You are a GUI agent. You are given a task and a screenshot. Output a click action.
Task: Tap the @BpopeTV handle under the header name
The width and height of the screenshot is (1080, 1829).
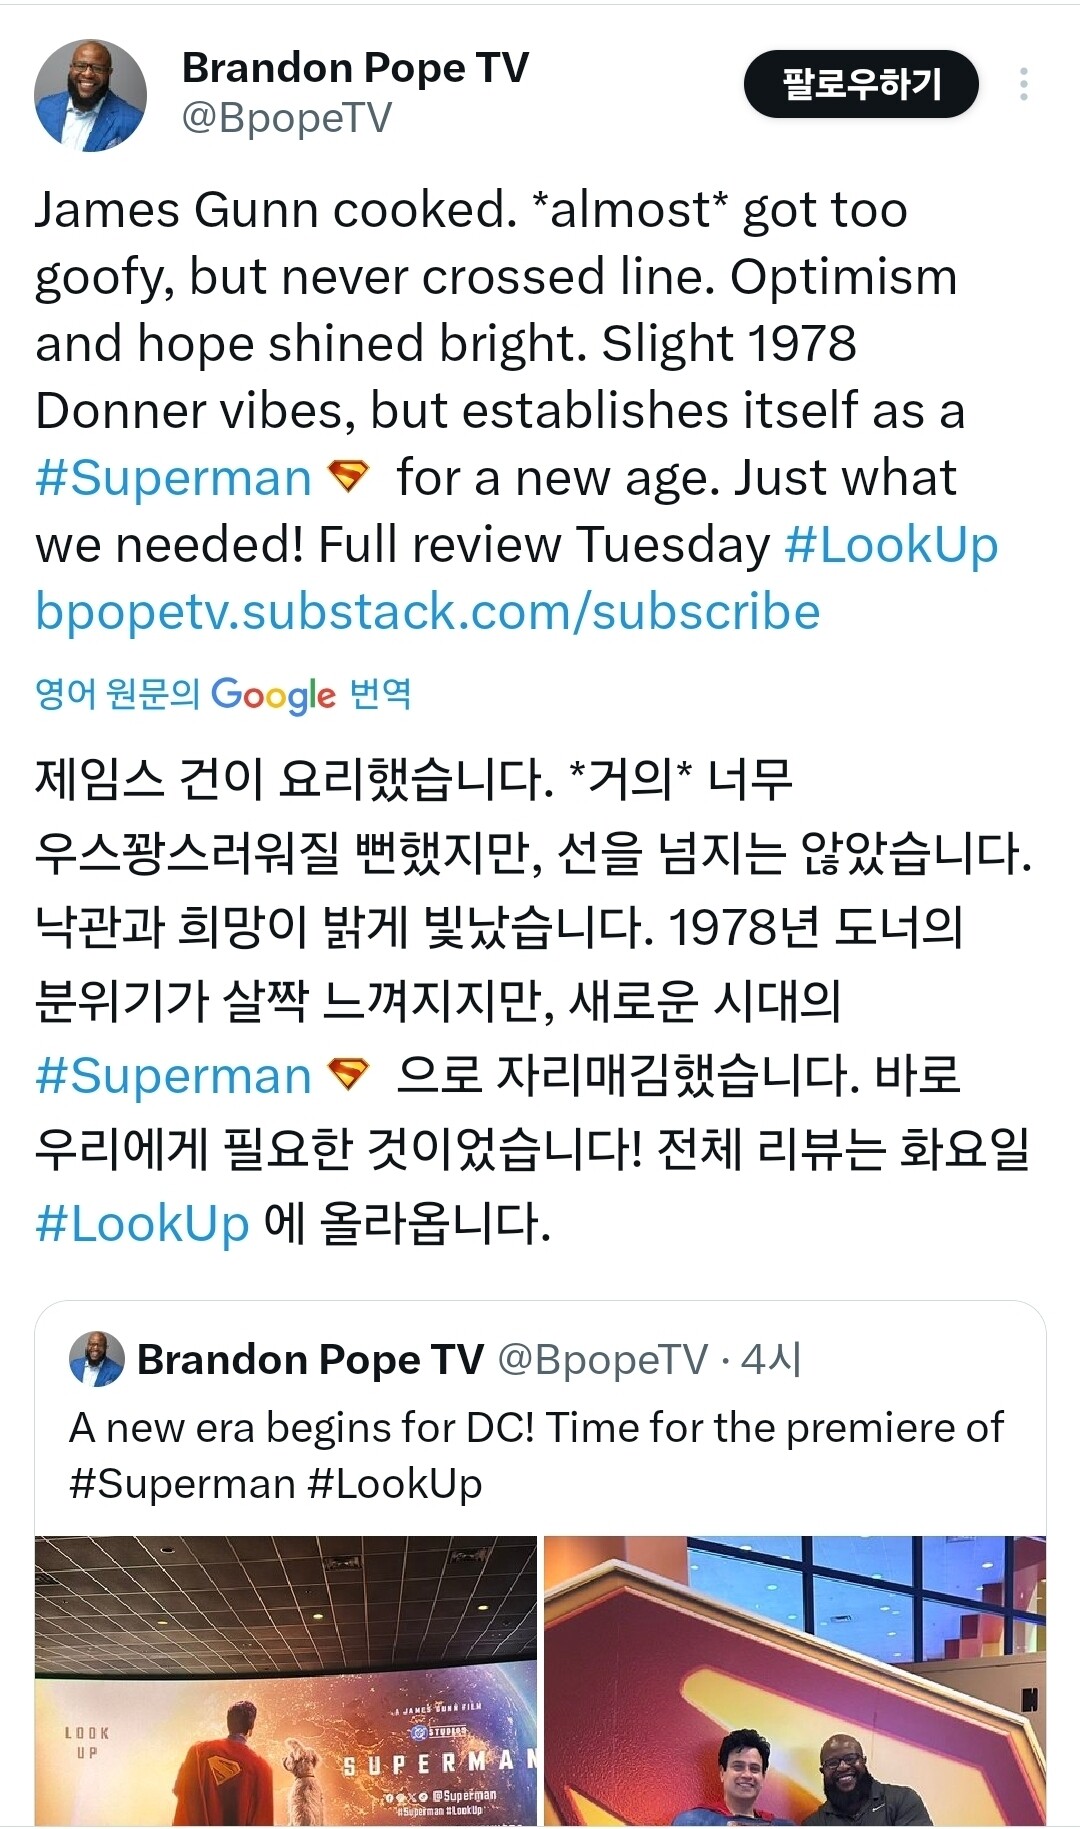287,119
